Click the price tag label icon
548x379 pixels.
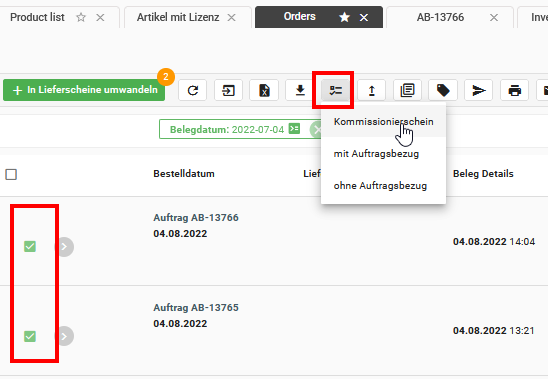[443, 91]
